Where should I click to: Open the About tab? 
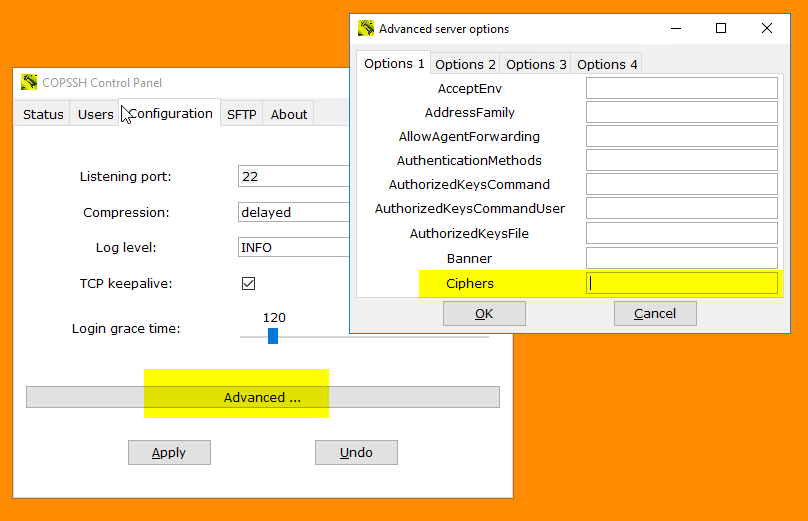click(289, 114)
